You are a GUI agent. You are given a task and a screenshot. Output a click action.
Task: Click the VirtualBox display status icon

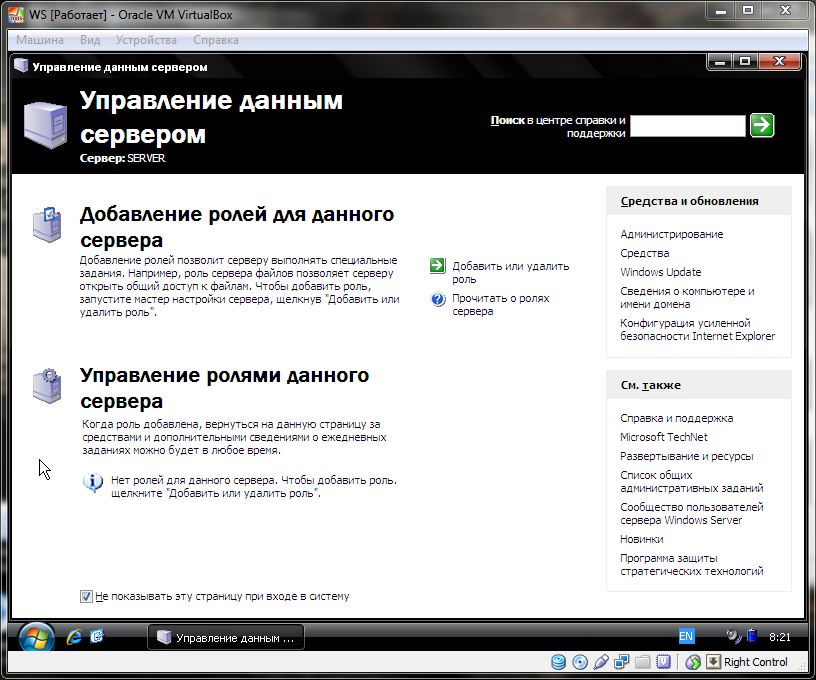tap(663, 662)
